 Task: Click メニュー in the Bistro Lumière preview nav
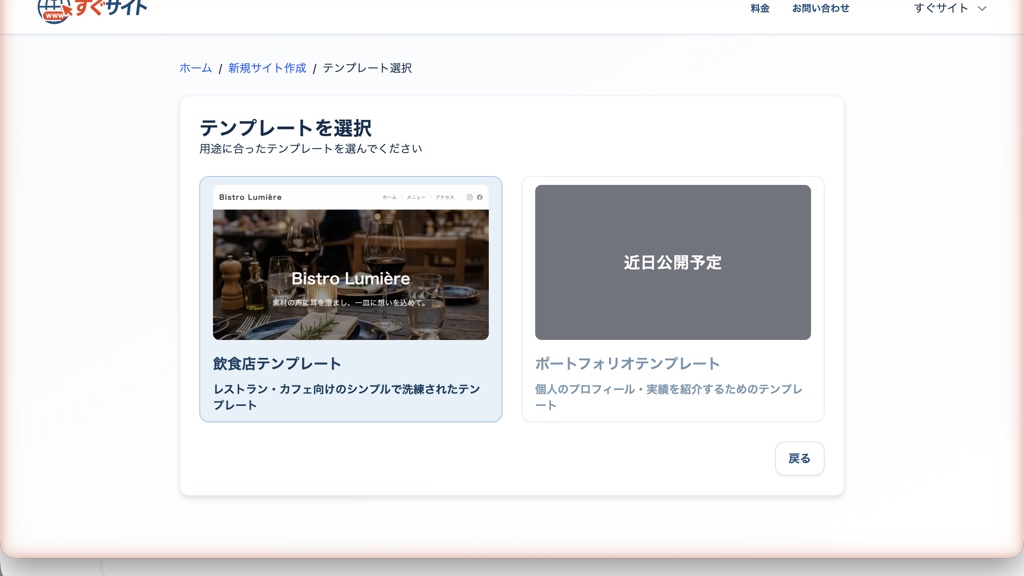(x=415, y=197)
